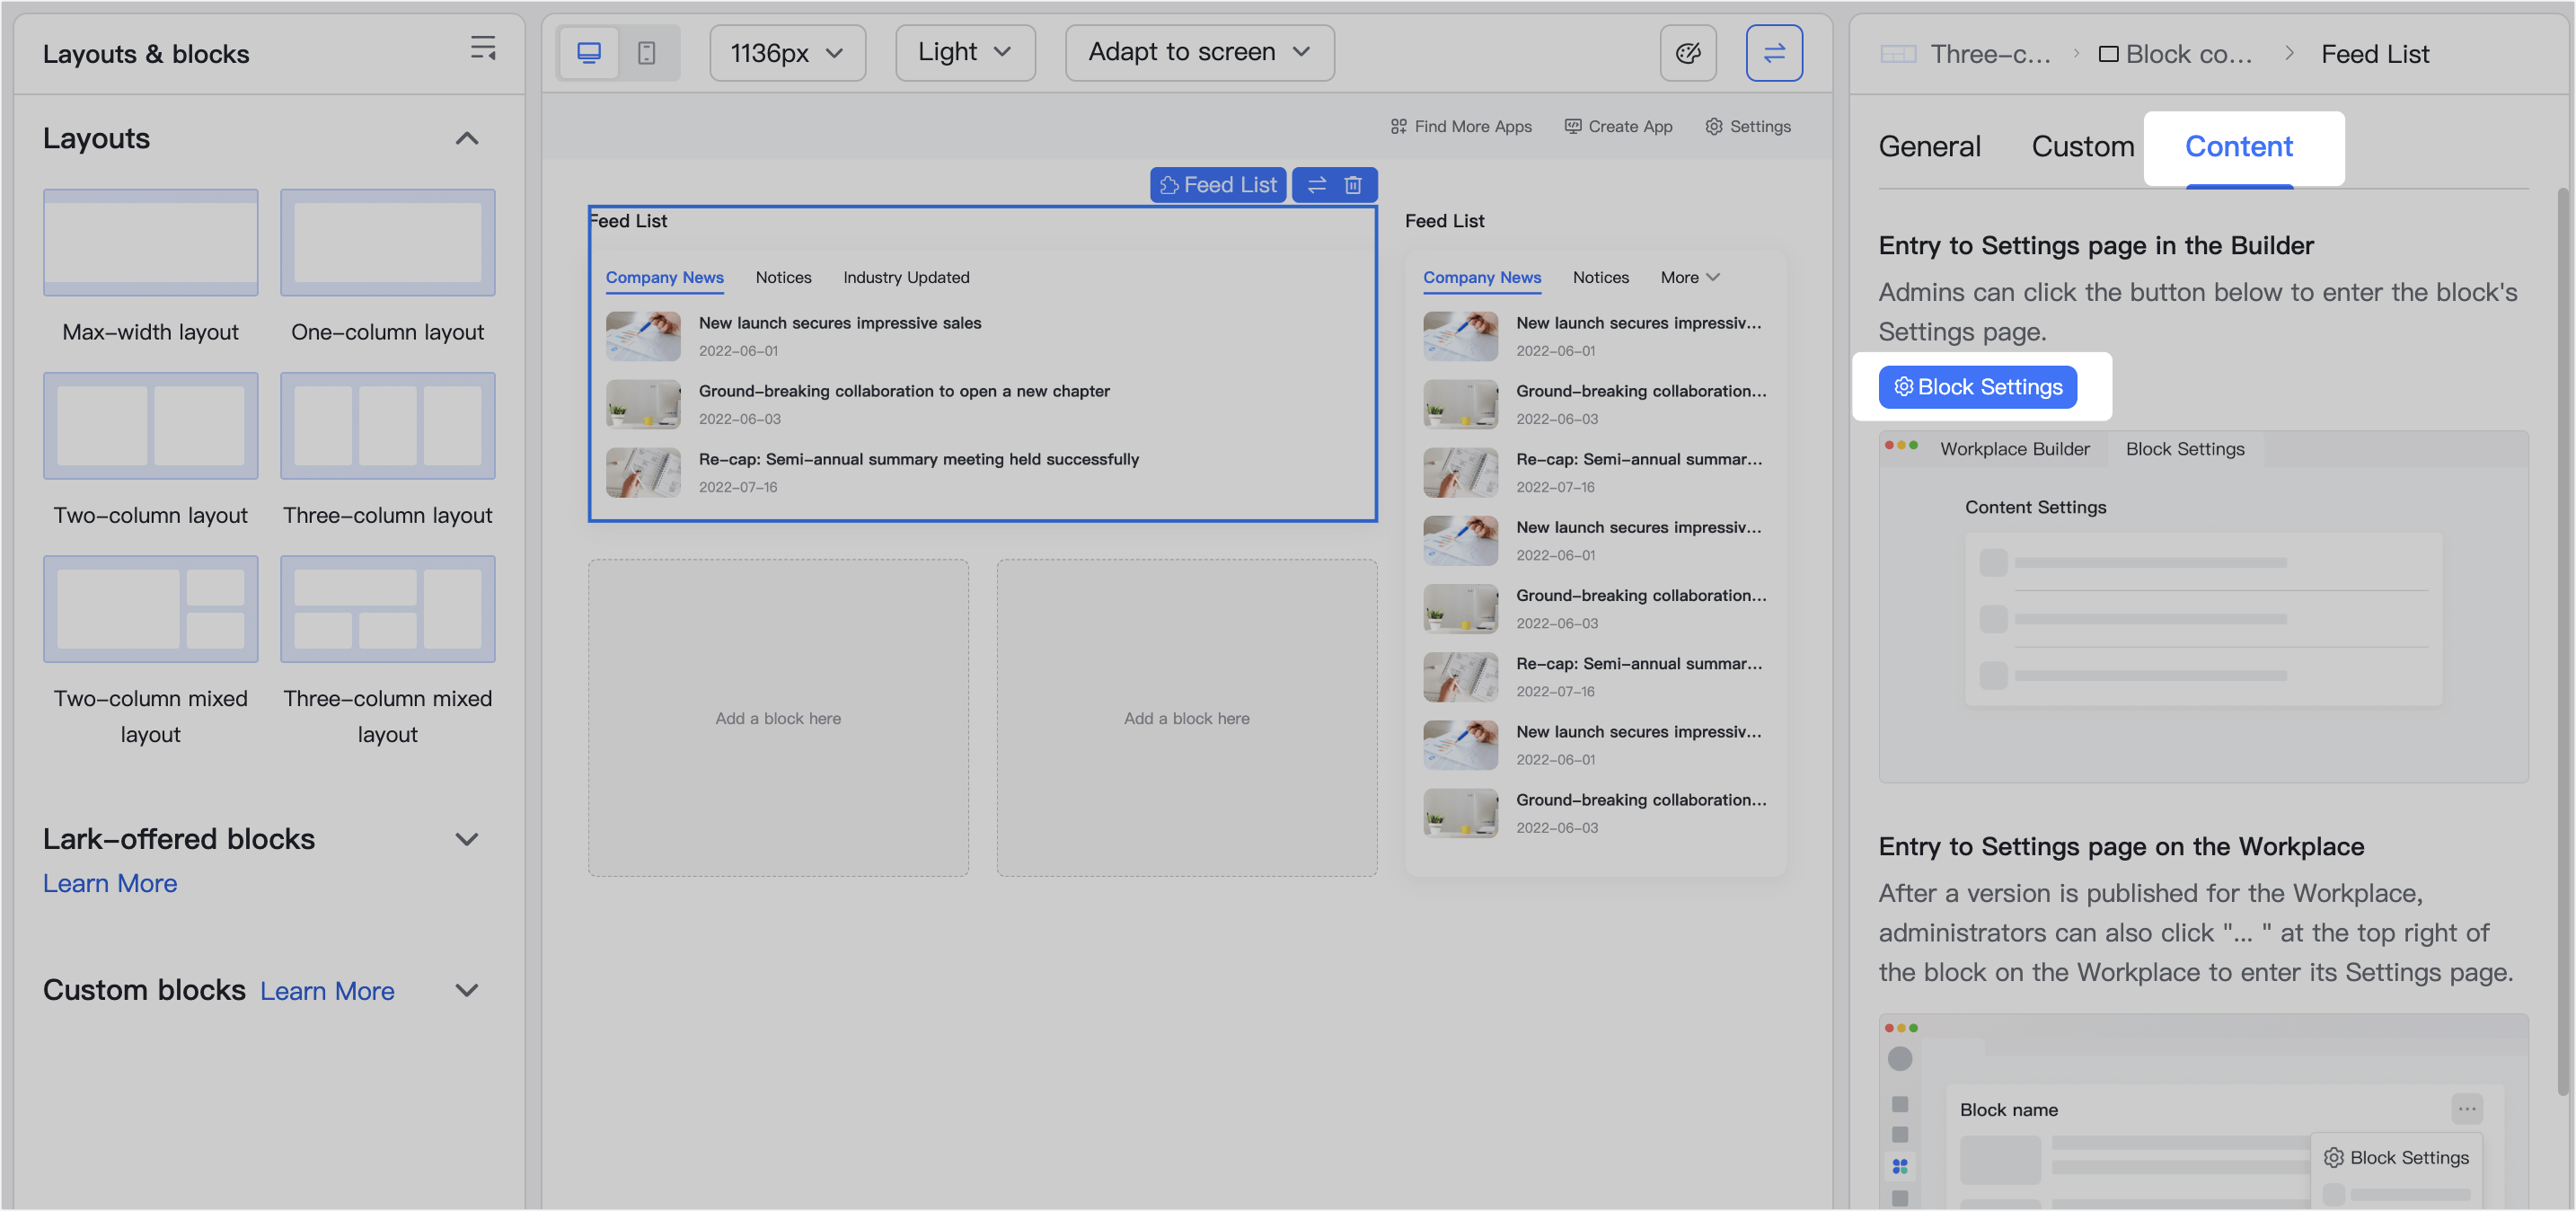Open the theme palette icon

[1688, 52]
